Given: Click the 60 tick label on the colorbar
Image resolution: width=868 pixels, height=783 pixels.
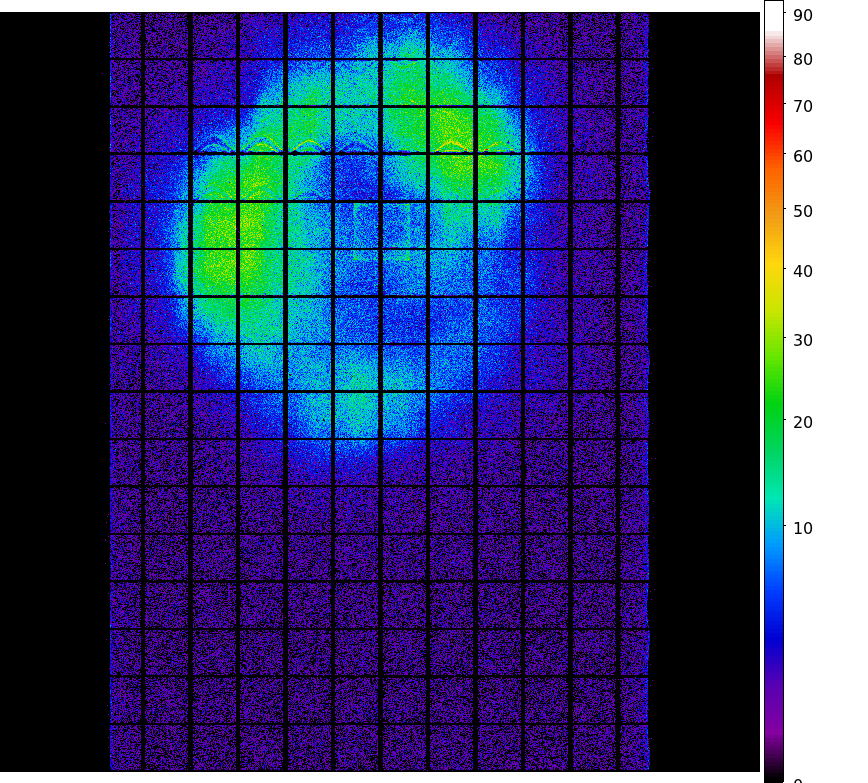Looking at the screenshot, I should [x=803, y=156].
